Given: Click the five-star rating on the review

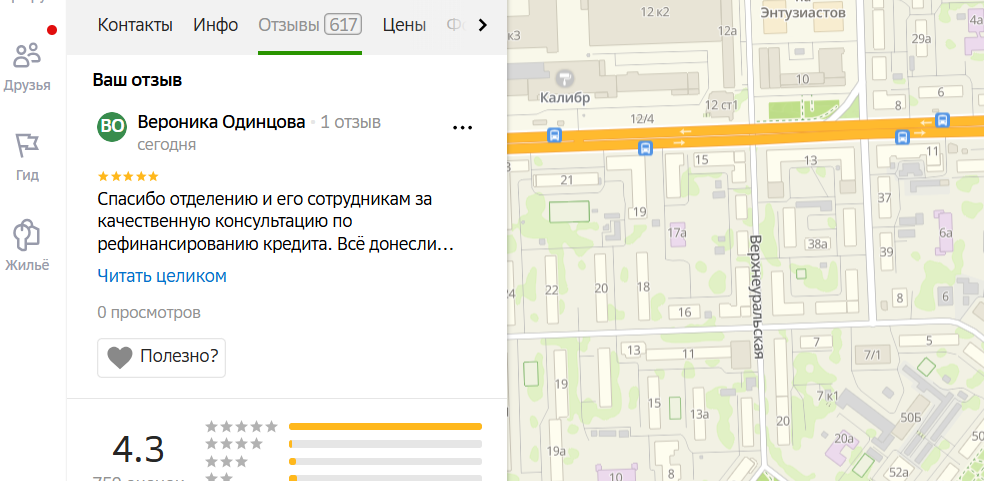Looking at the screenshot, I should coord(128,176).
